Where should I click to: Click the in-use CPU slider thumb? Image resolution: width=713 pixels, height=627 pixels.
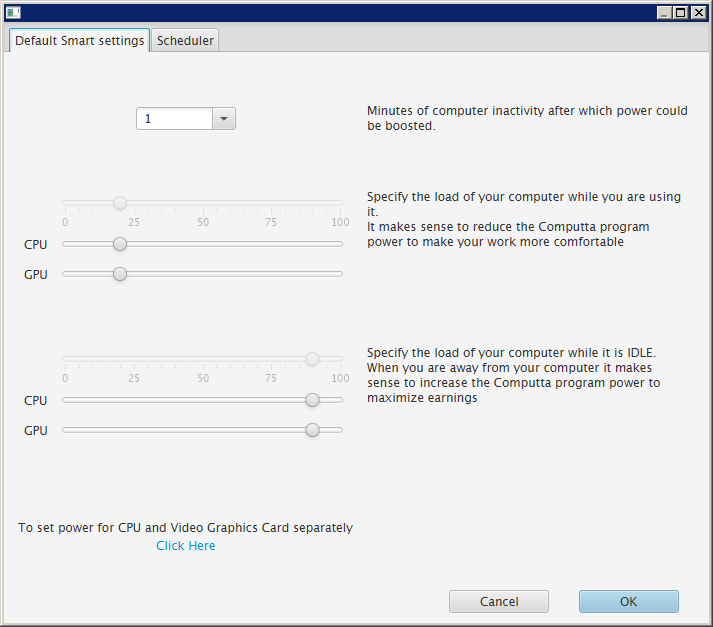point(120,244)
